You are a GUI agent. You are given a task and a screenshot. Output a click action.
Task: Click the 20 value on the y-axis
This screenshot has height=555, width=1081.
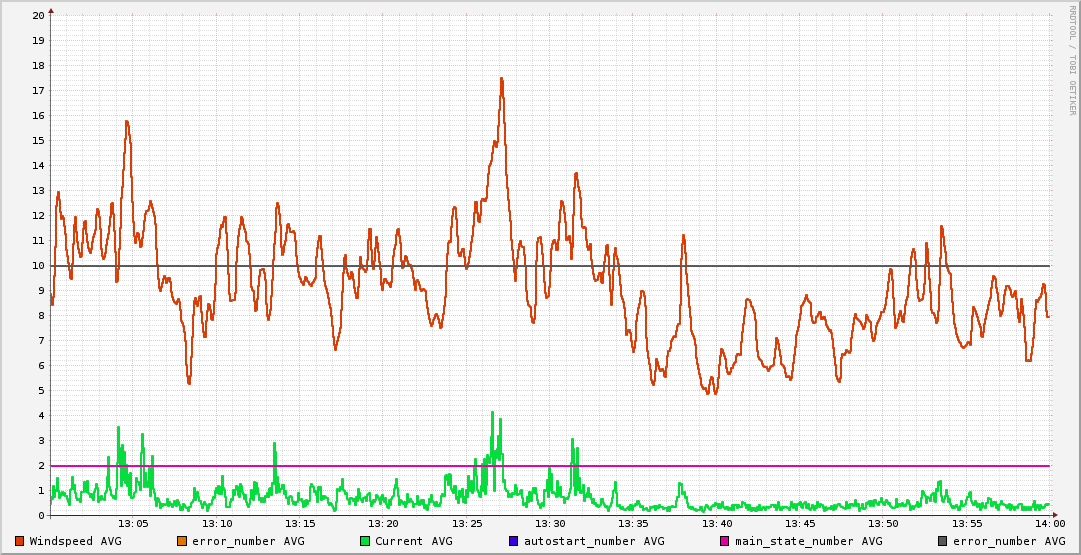coord(38,16)
